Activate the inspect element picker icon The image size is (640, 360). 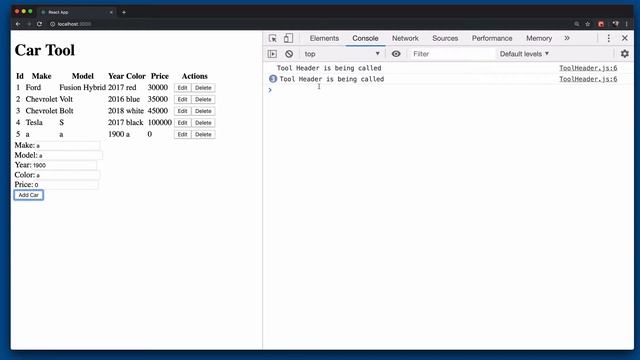(273, 38)
